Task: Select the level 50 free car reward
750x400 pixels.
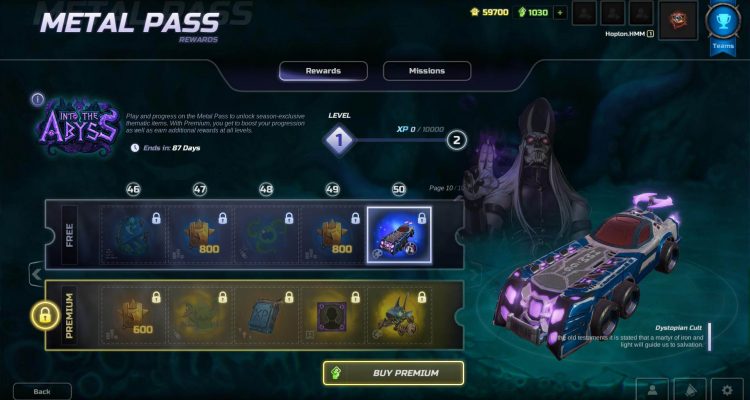Action: [x=399, y=235]
